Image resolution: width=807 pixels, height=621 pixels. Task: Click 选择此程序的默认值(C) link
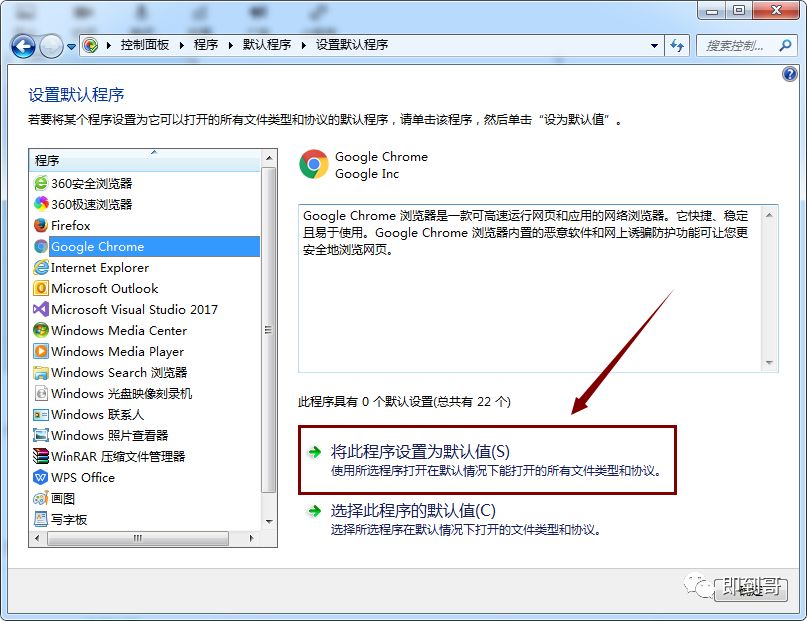click(x=413, y=510)
